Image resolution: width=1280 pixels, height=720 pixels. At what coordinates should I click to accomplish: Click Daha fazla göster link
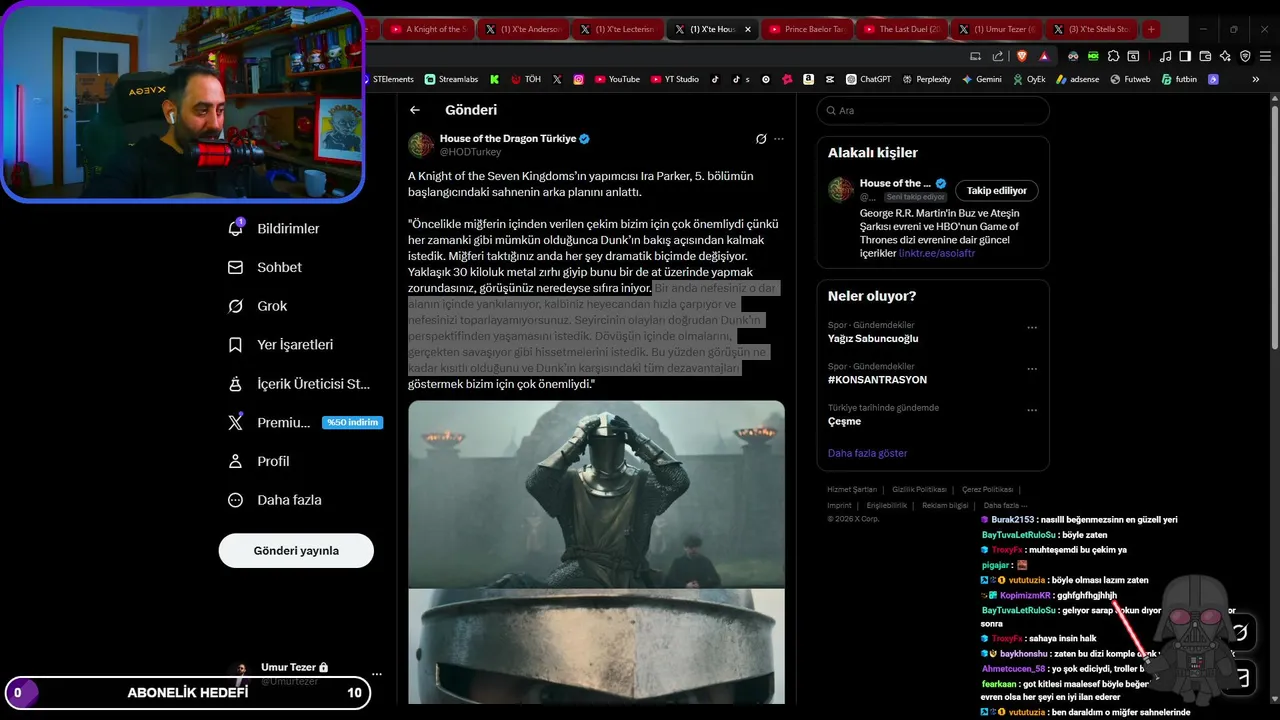click(x=868, y=453)
